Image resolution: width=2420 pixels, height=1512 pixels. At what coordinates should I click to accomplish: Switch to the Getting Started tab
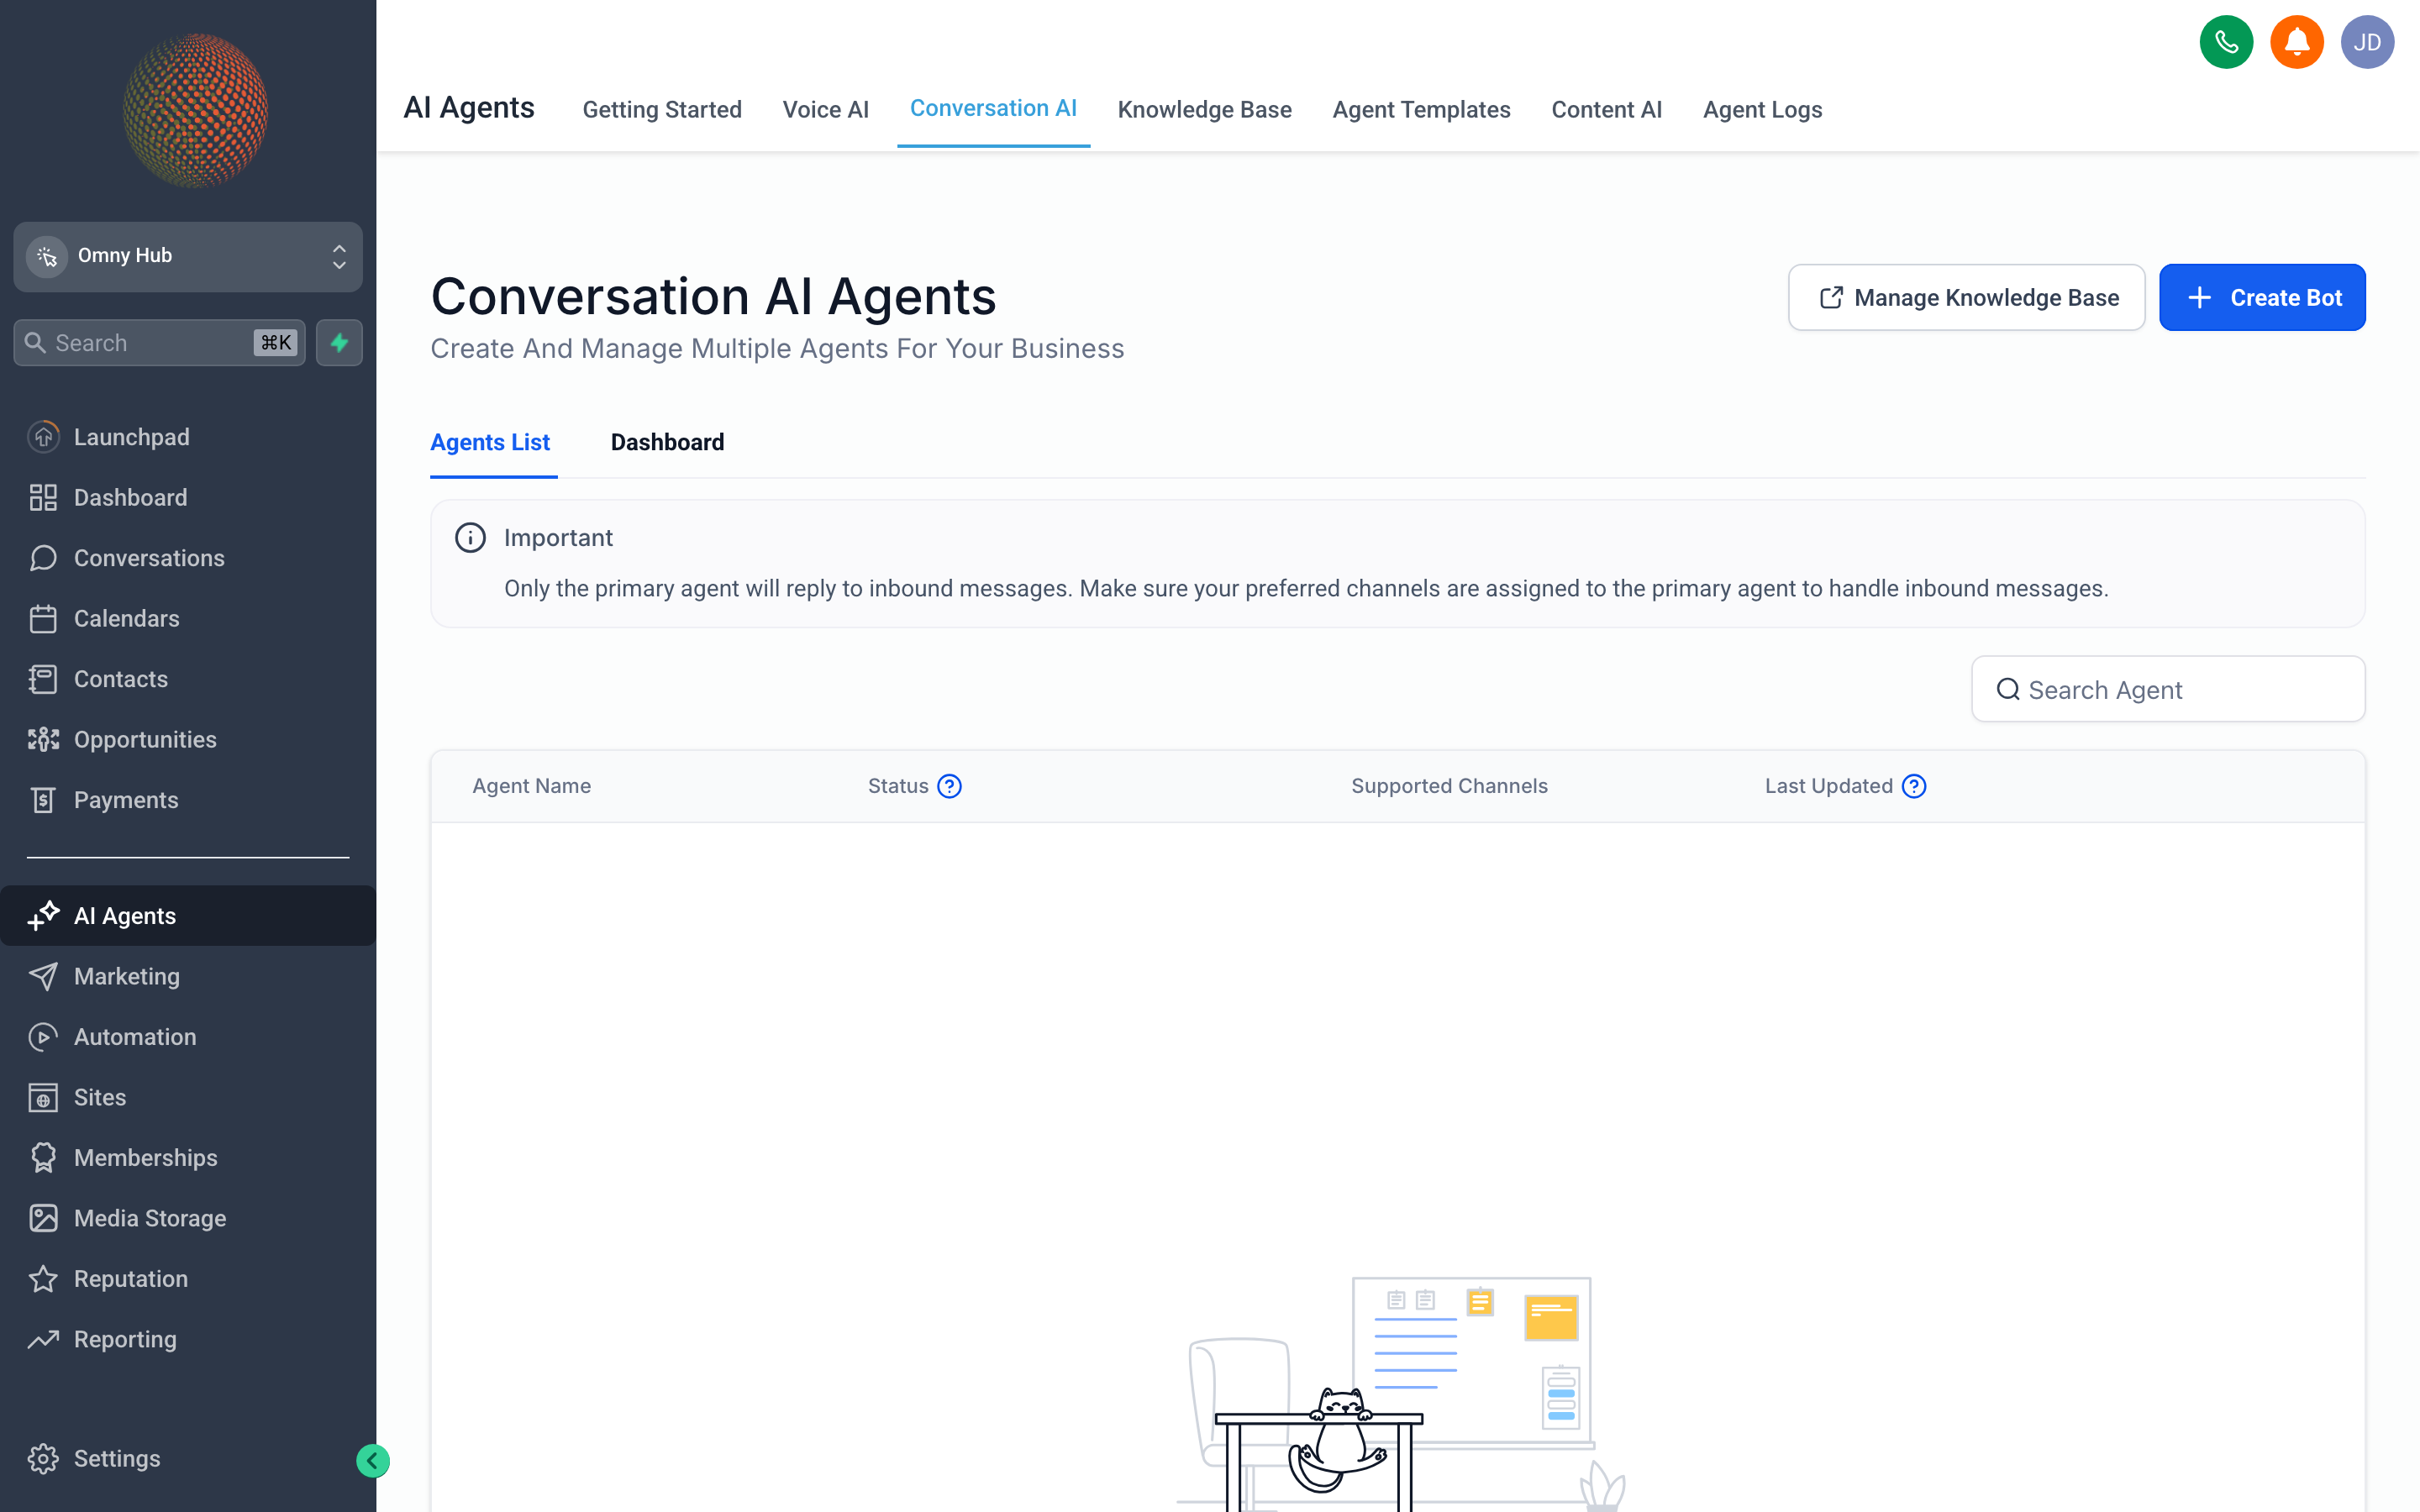coord(662,110)
